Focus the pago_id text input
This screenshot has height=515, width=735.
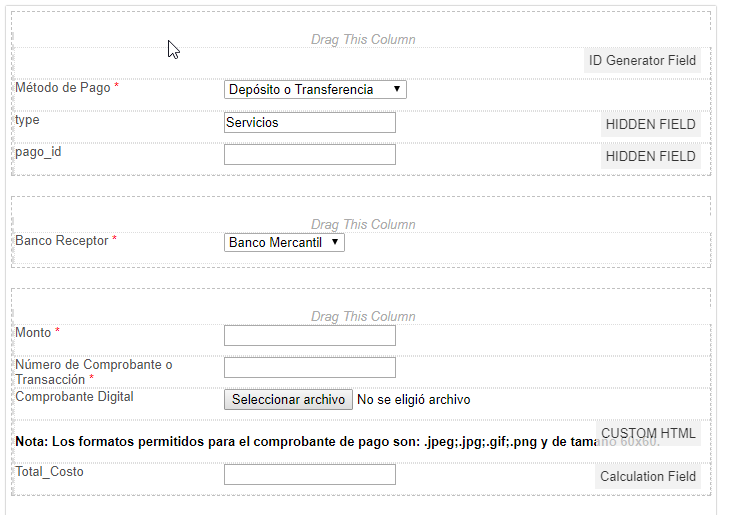click(310, 155)
